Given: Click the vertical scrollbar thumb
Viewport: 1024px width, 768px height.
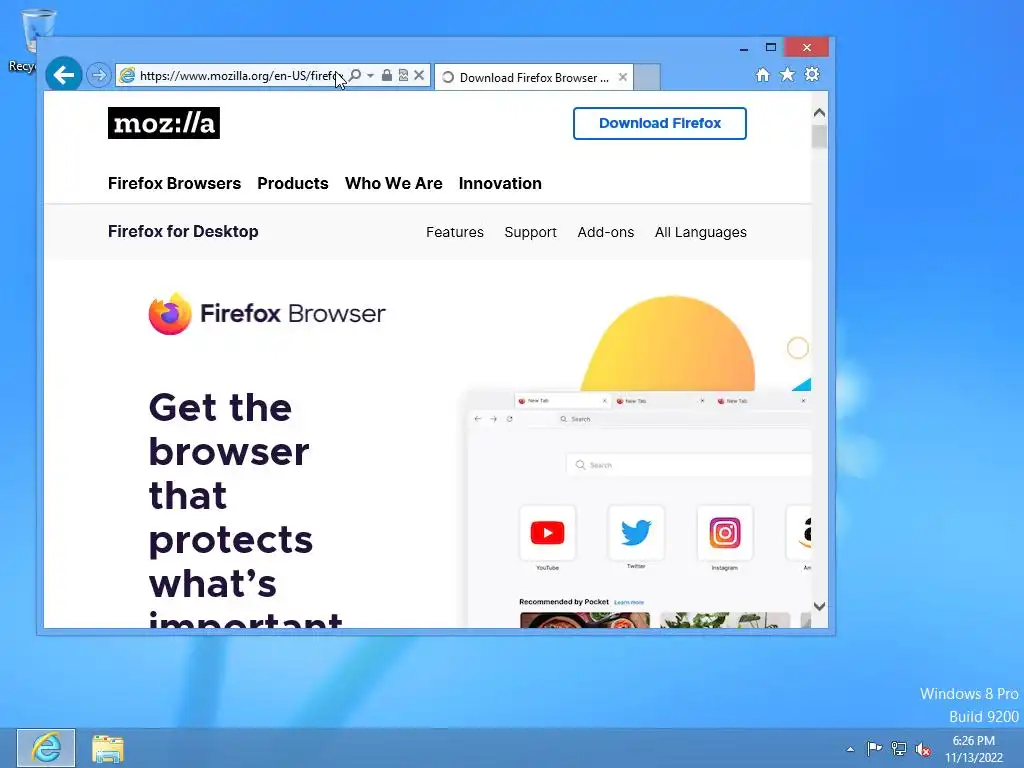Looking at the screenshot, I should point(820,136).
